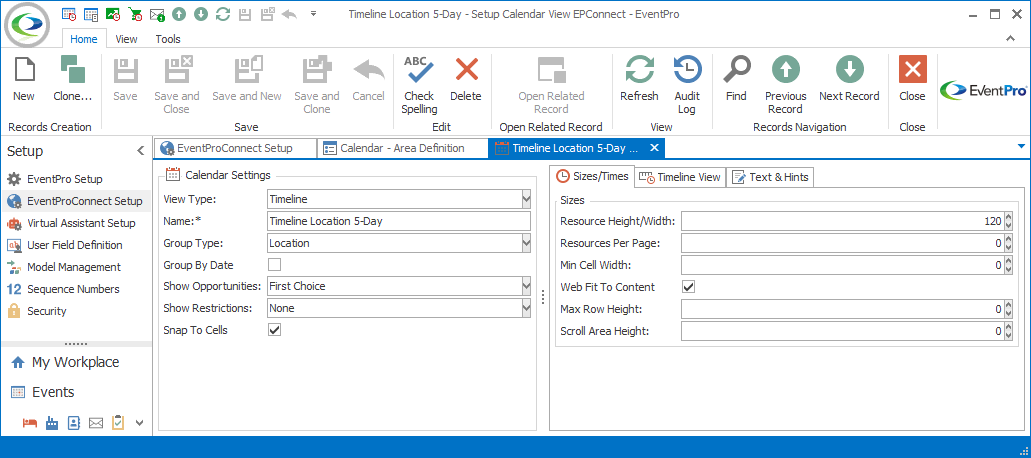This screenshot has width=1031, height=458.
Task: Click calendar-with-clock icon in quick access toolbar
Action: 69,14
